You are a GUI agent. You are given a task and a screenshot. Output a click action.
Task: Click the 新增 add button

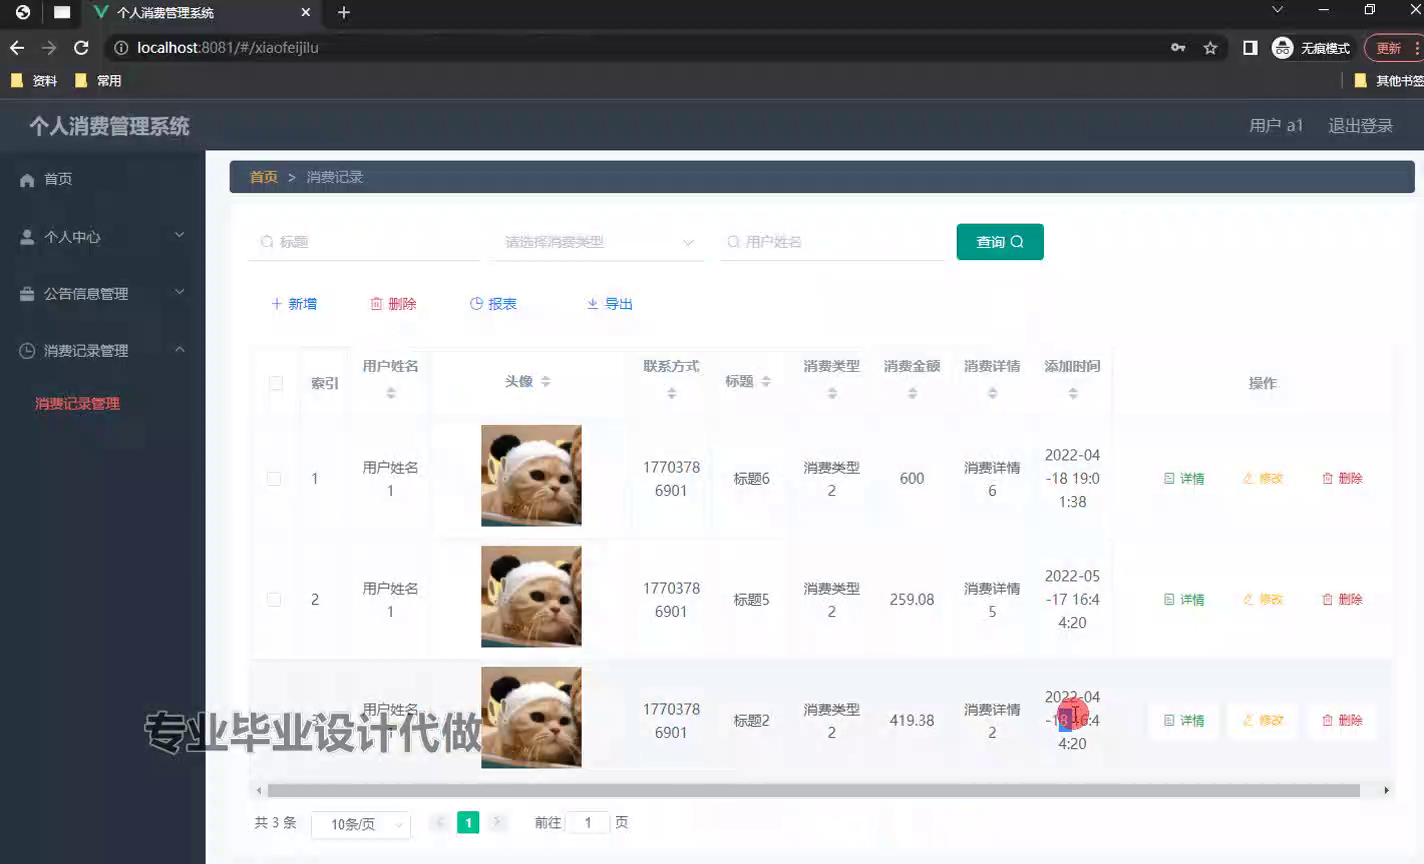click(x=294, y=304)
